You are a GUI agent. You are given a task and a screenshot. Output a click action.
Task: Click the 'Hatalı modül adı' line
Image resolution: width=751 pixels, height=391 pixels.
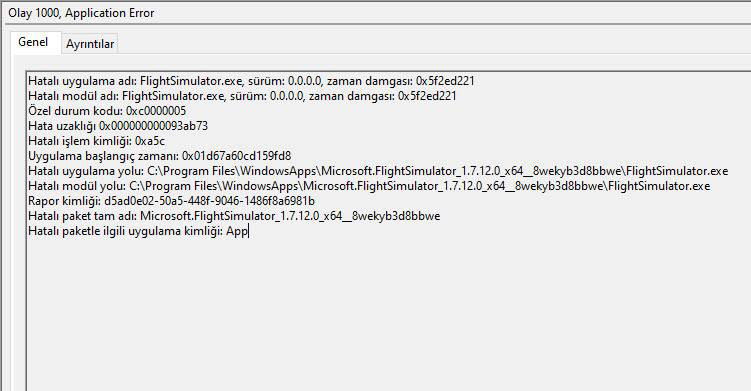242,96
